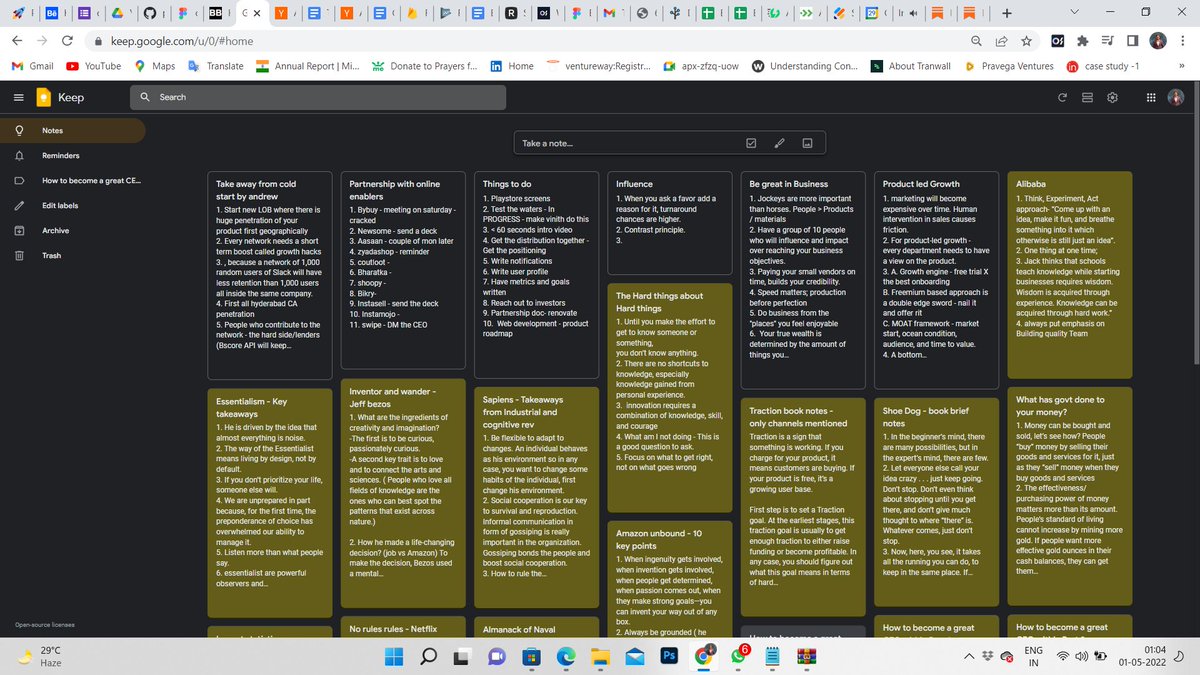1200x675 pixels.
Task: Create a new note with drawing icon
Action: [780, 143]
